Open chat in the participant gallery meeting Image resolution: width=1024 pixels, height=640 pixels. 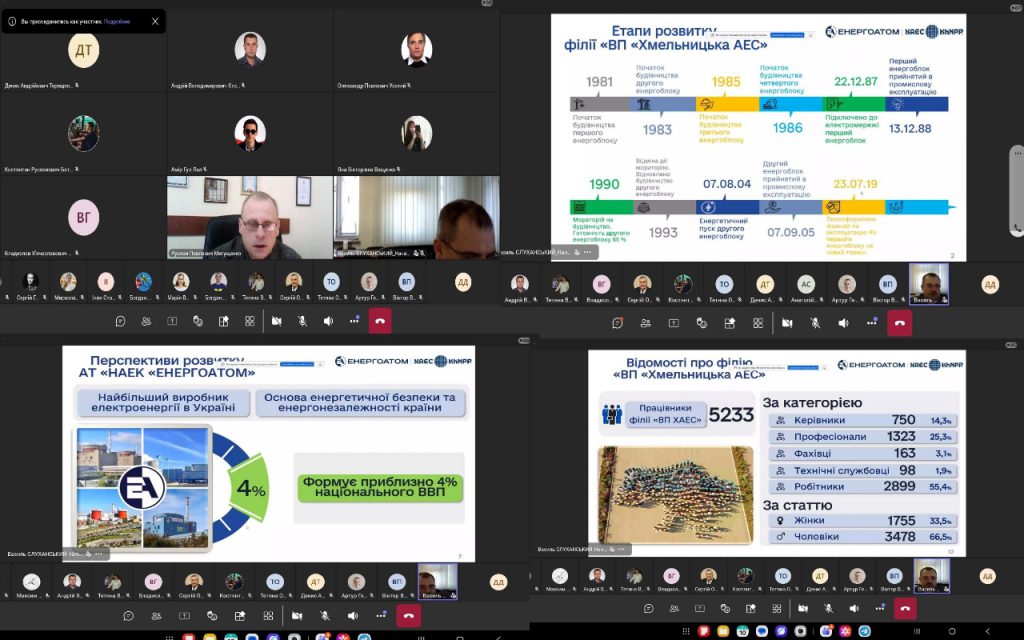pyautogui.click(x=120, y=321)
